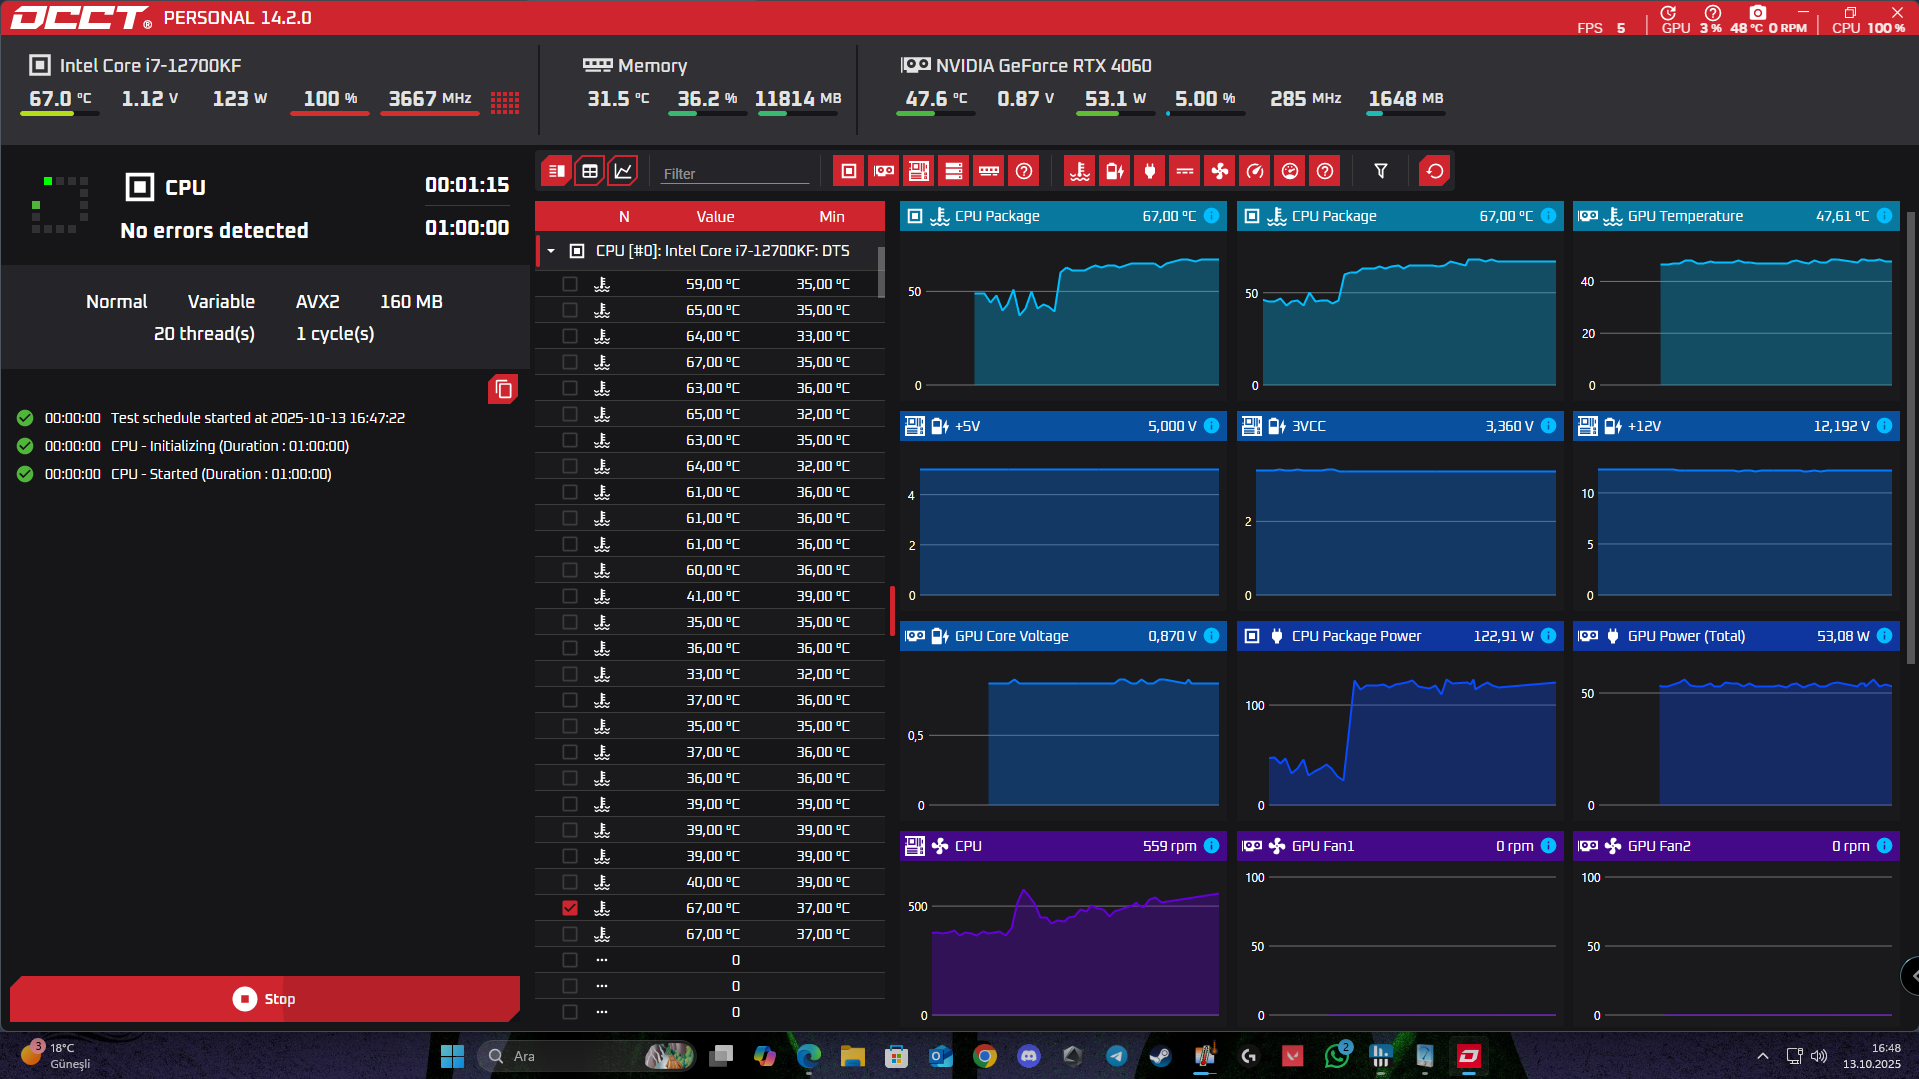Click the 3VCC graph header
This screenshot has width=1919, height=1079.
[1400, 426]
